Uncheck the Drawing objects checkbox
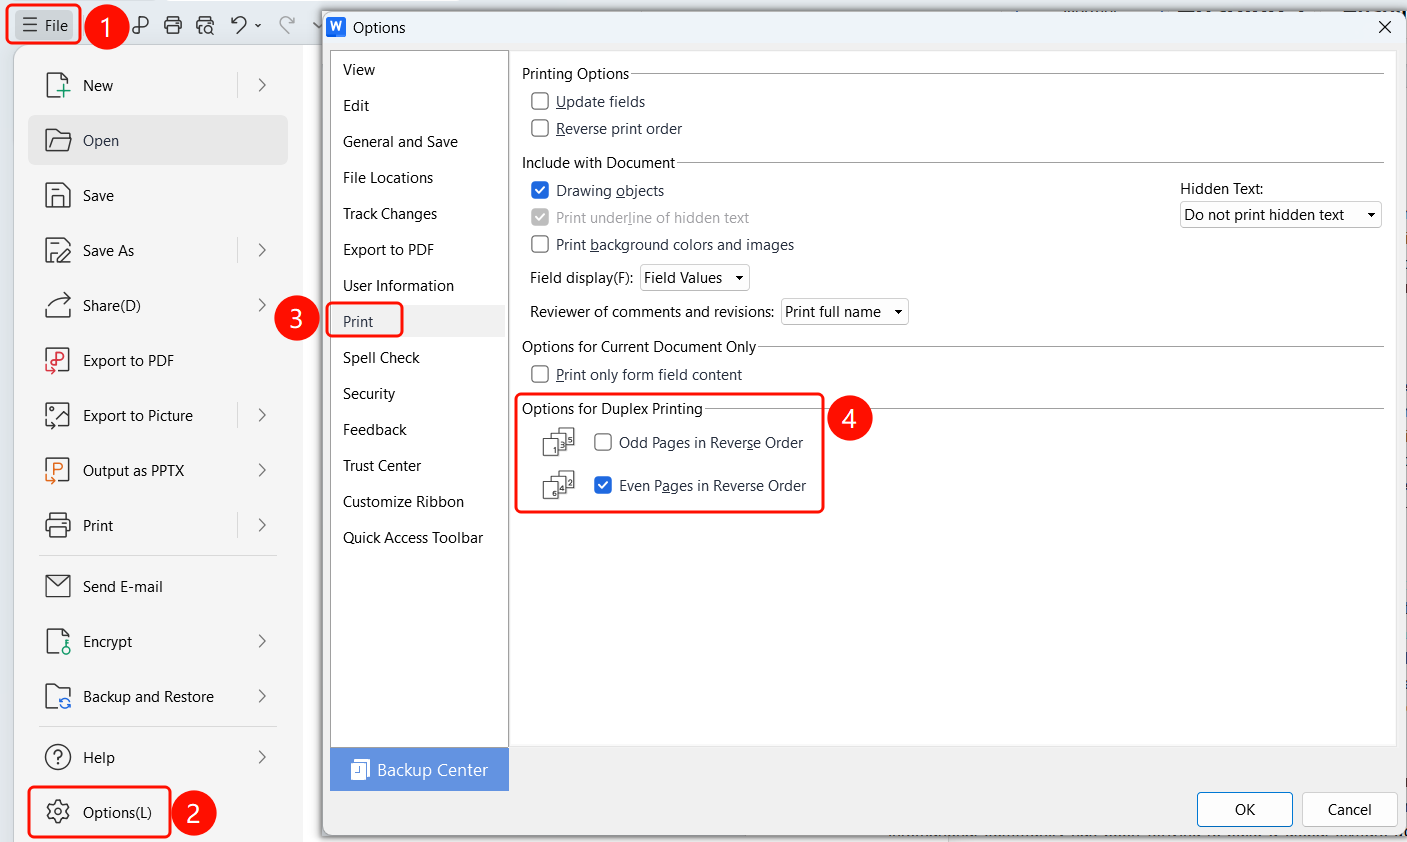Image resolution: width=1407 pixels, height=842 pixels. point(540,190)
